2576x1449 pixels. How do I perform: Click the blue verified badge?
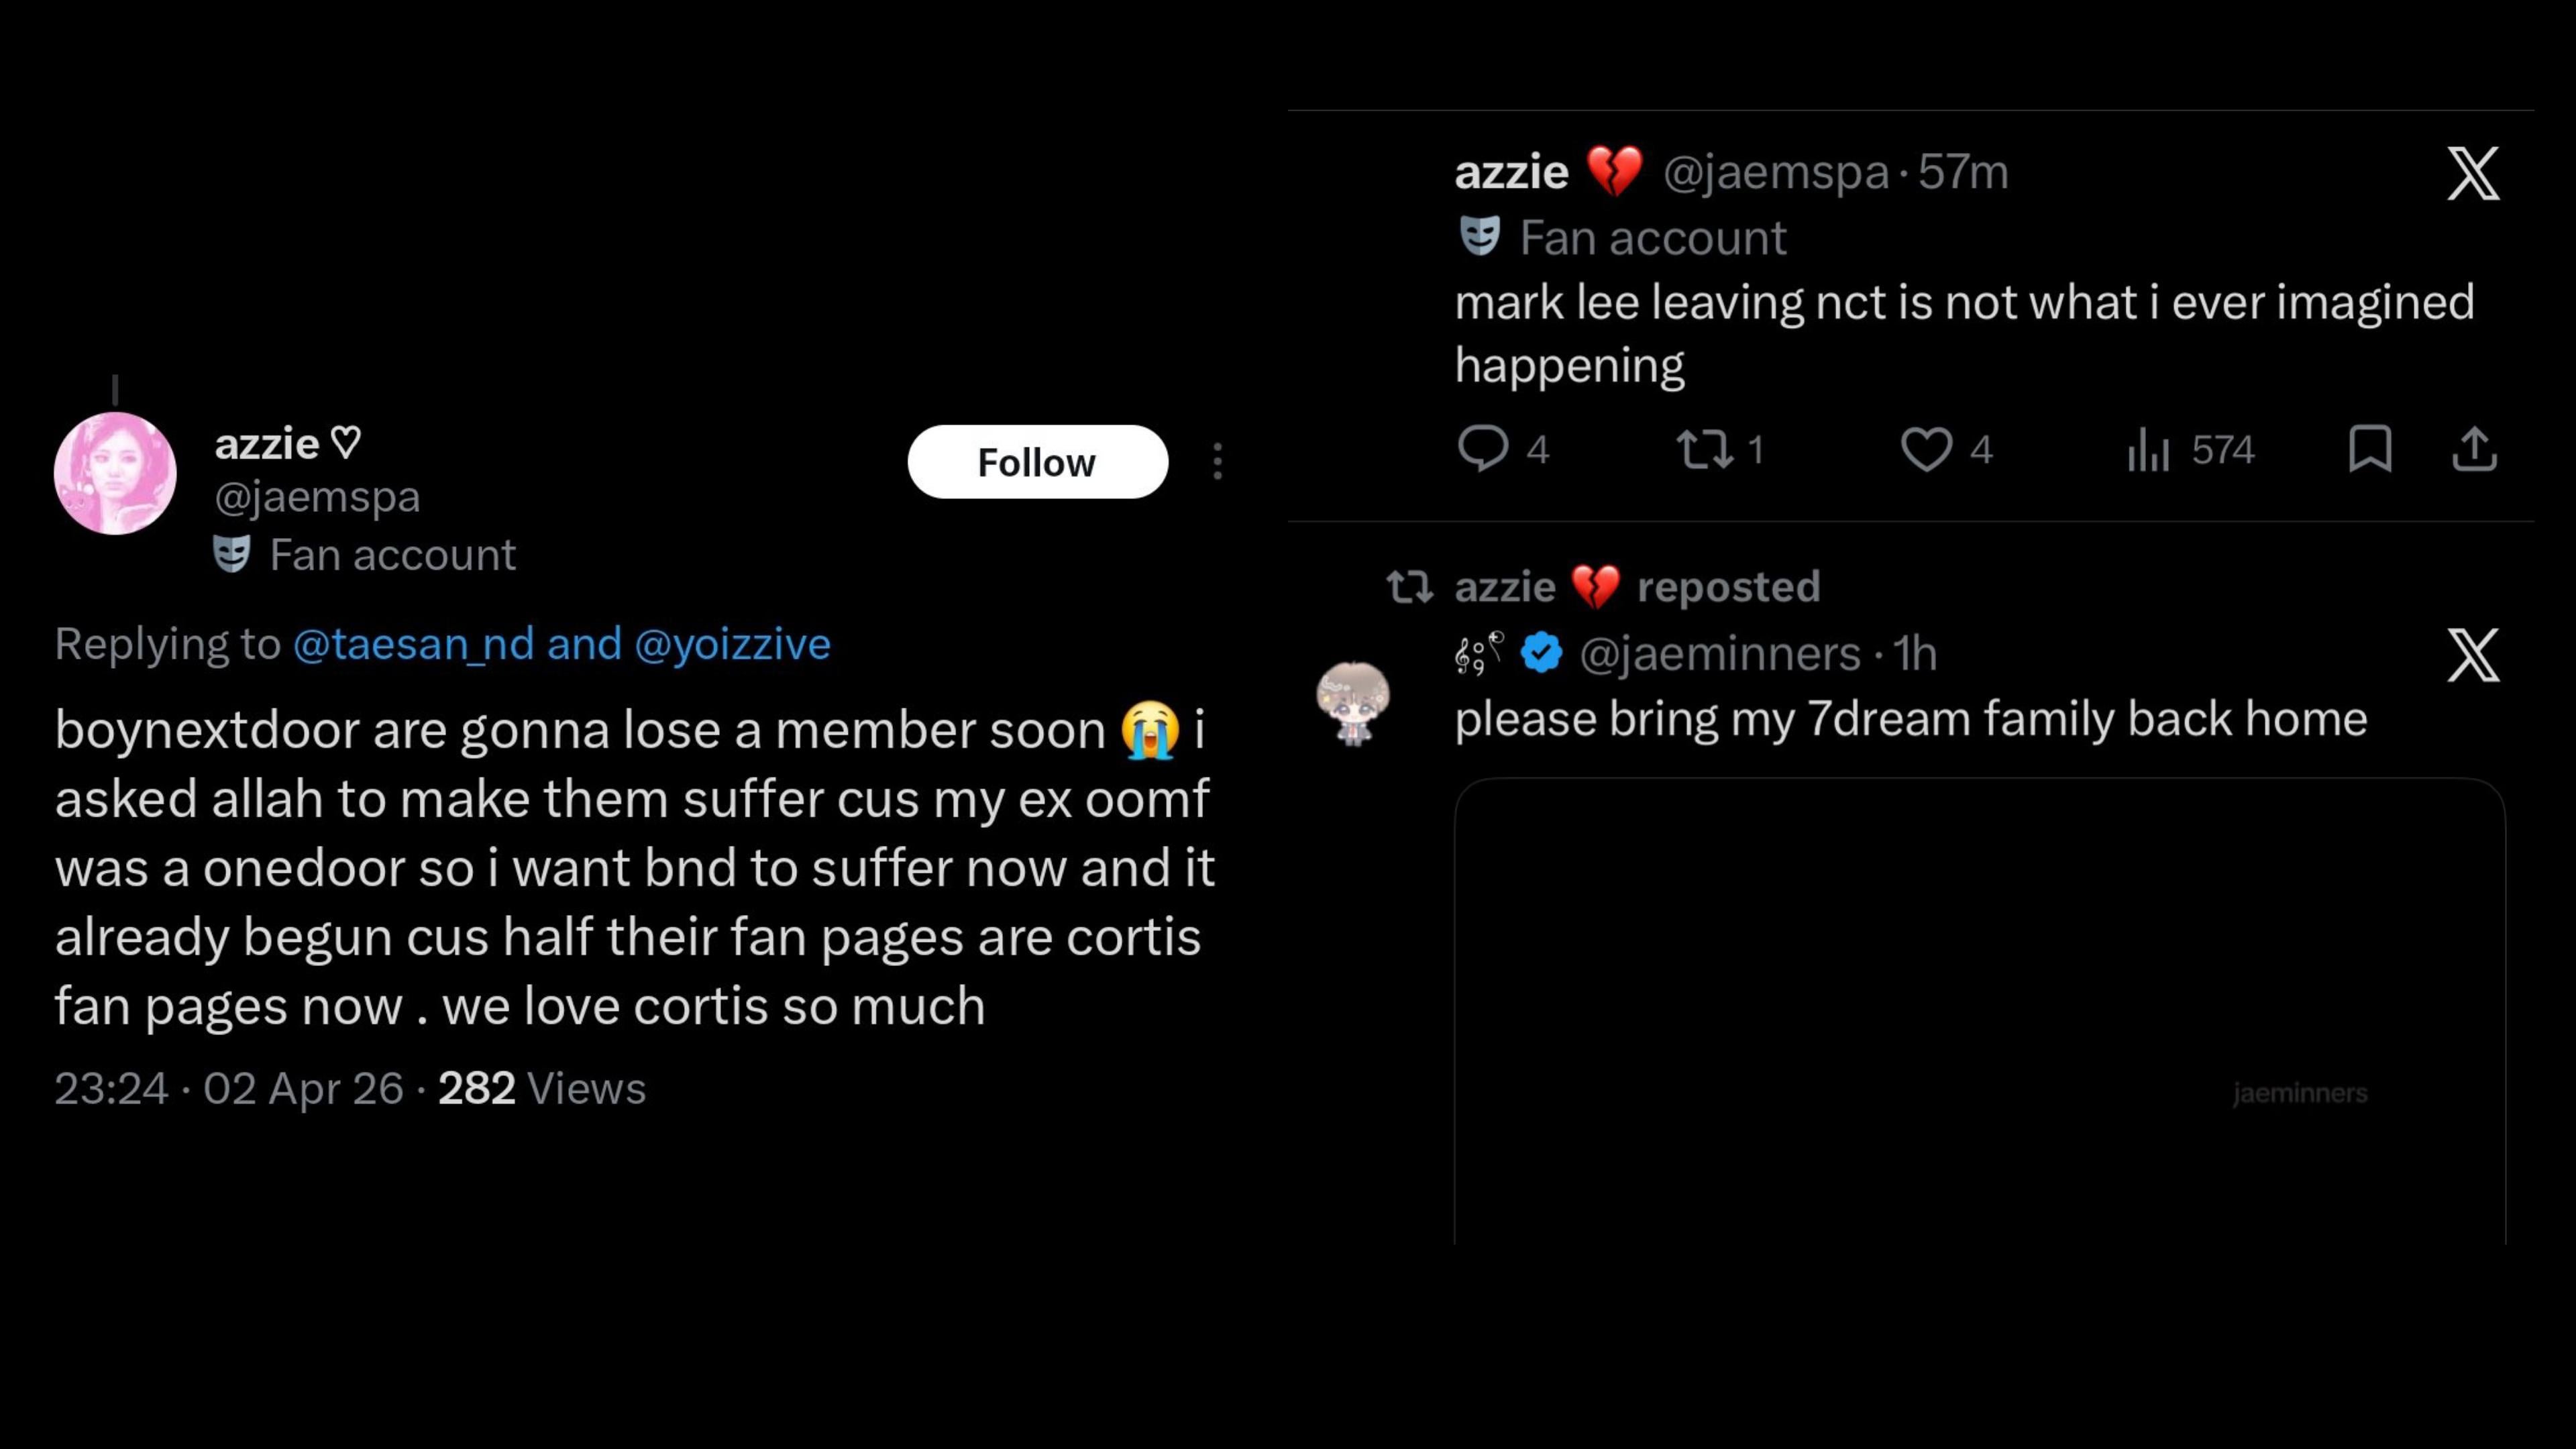coord(1541,653)
